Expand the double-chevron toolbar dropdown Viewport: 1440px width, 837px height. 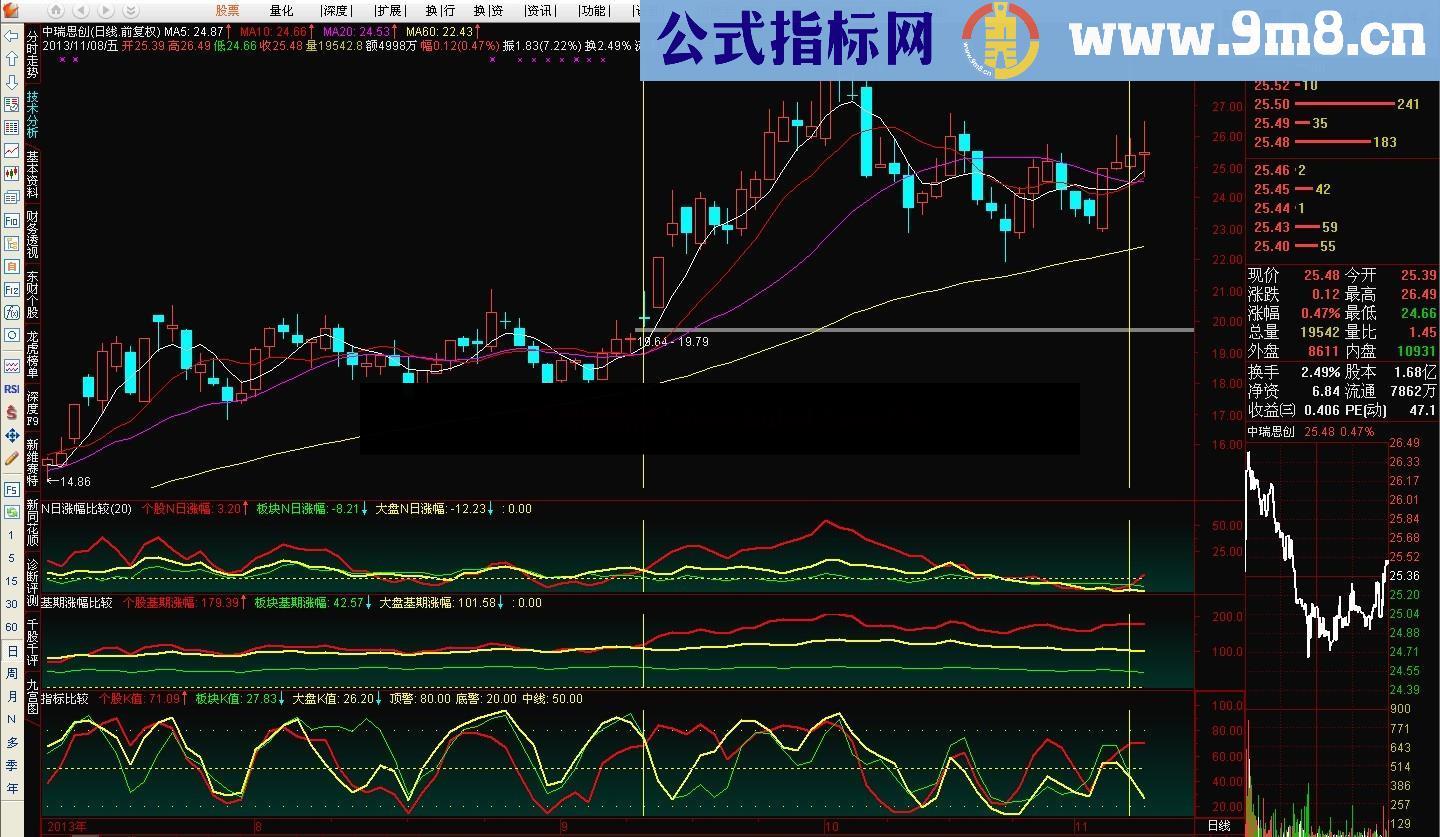[131, 10]
